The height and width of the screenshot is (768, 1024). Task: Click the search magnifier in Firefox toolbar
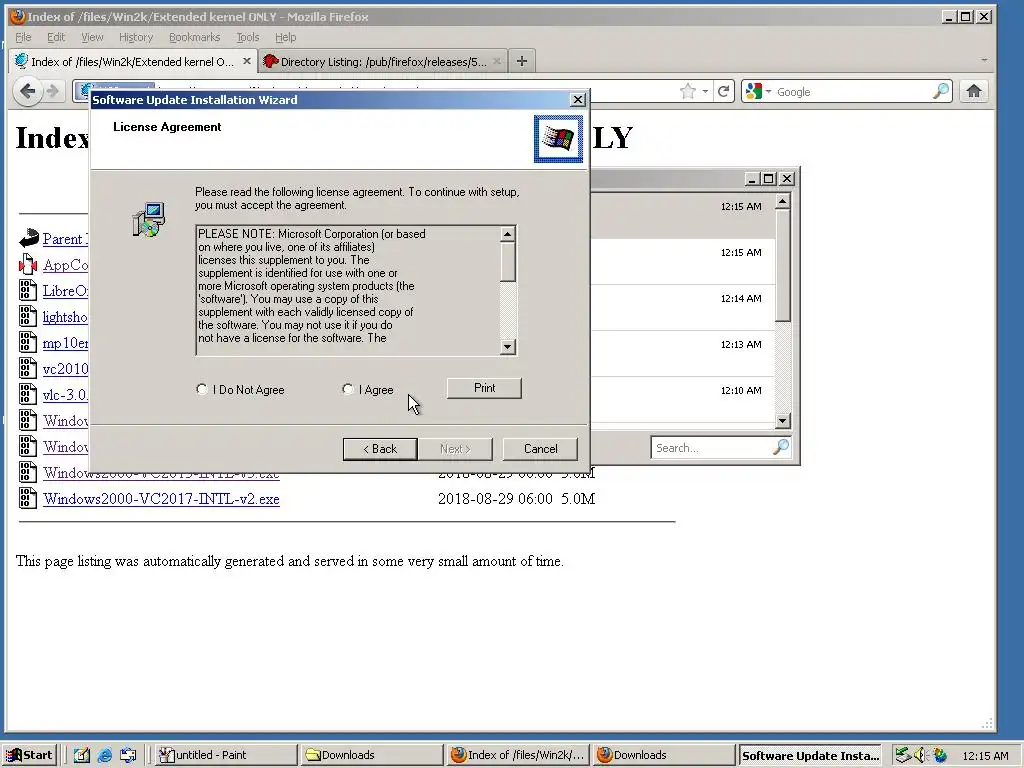(940, 91)
